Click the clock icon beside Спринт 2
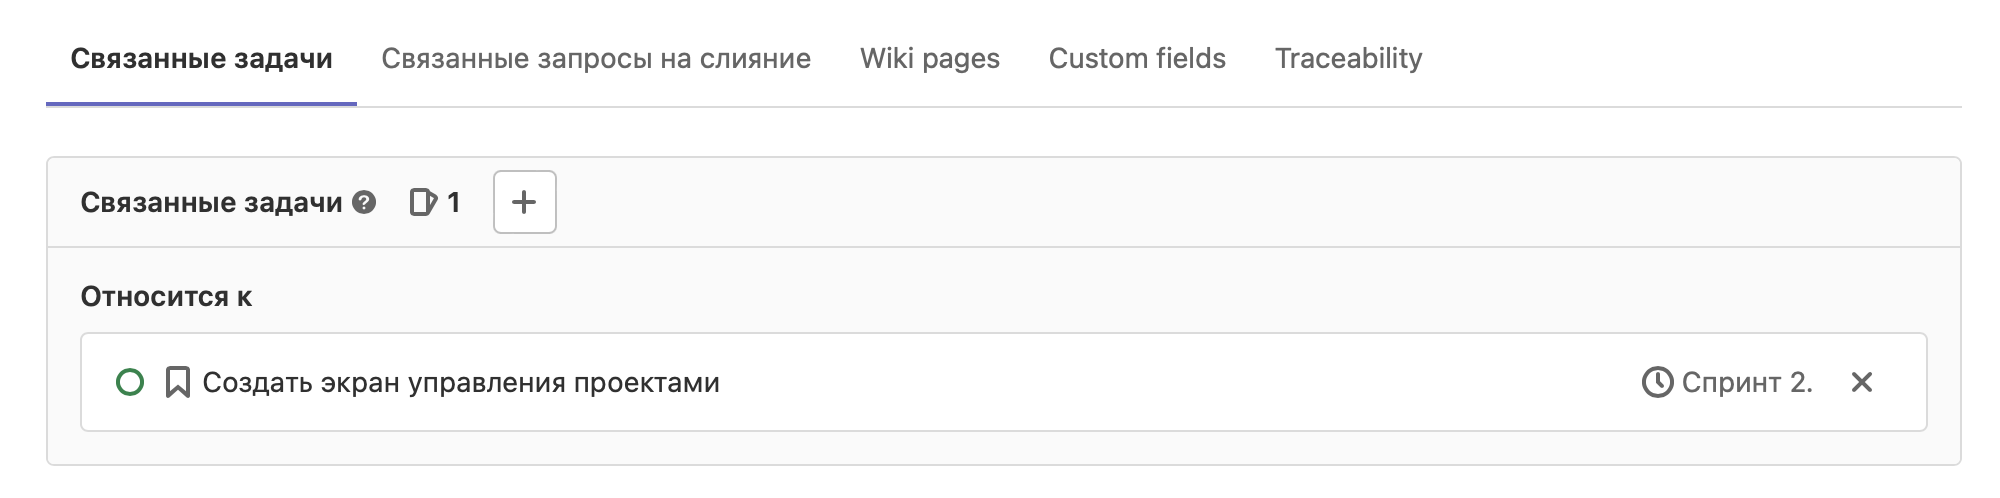 pos(1657,382)
